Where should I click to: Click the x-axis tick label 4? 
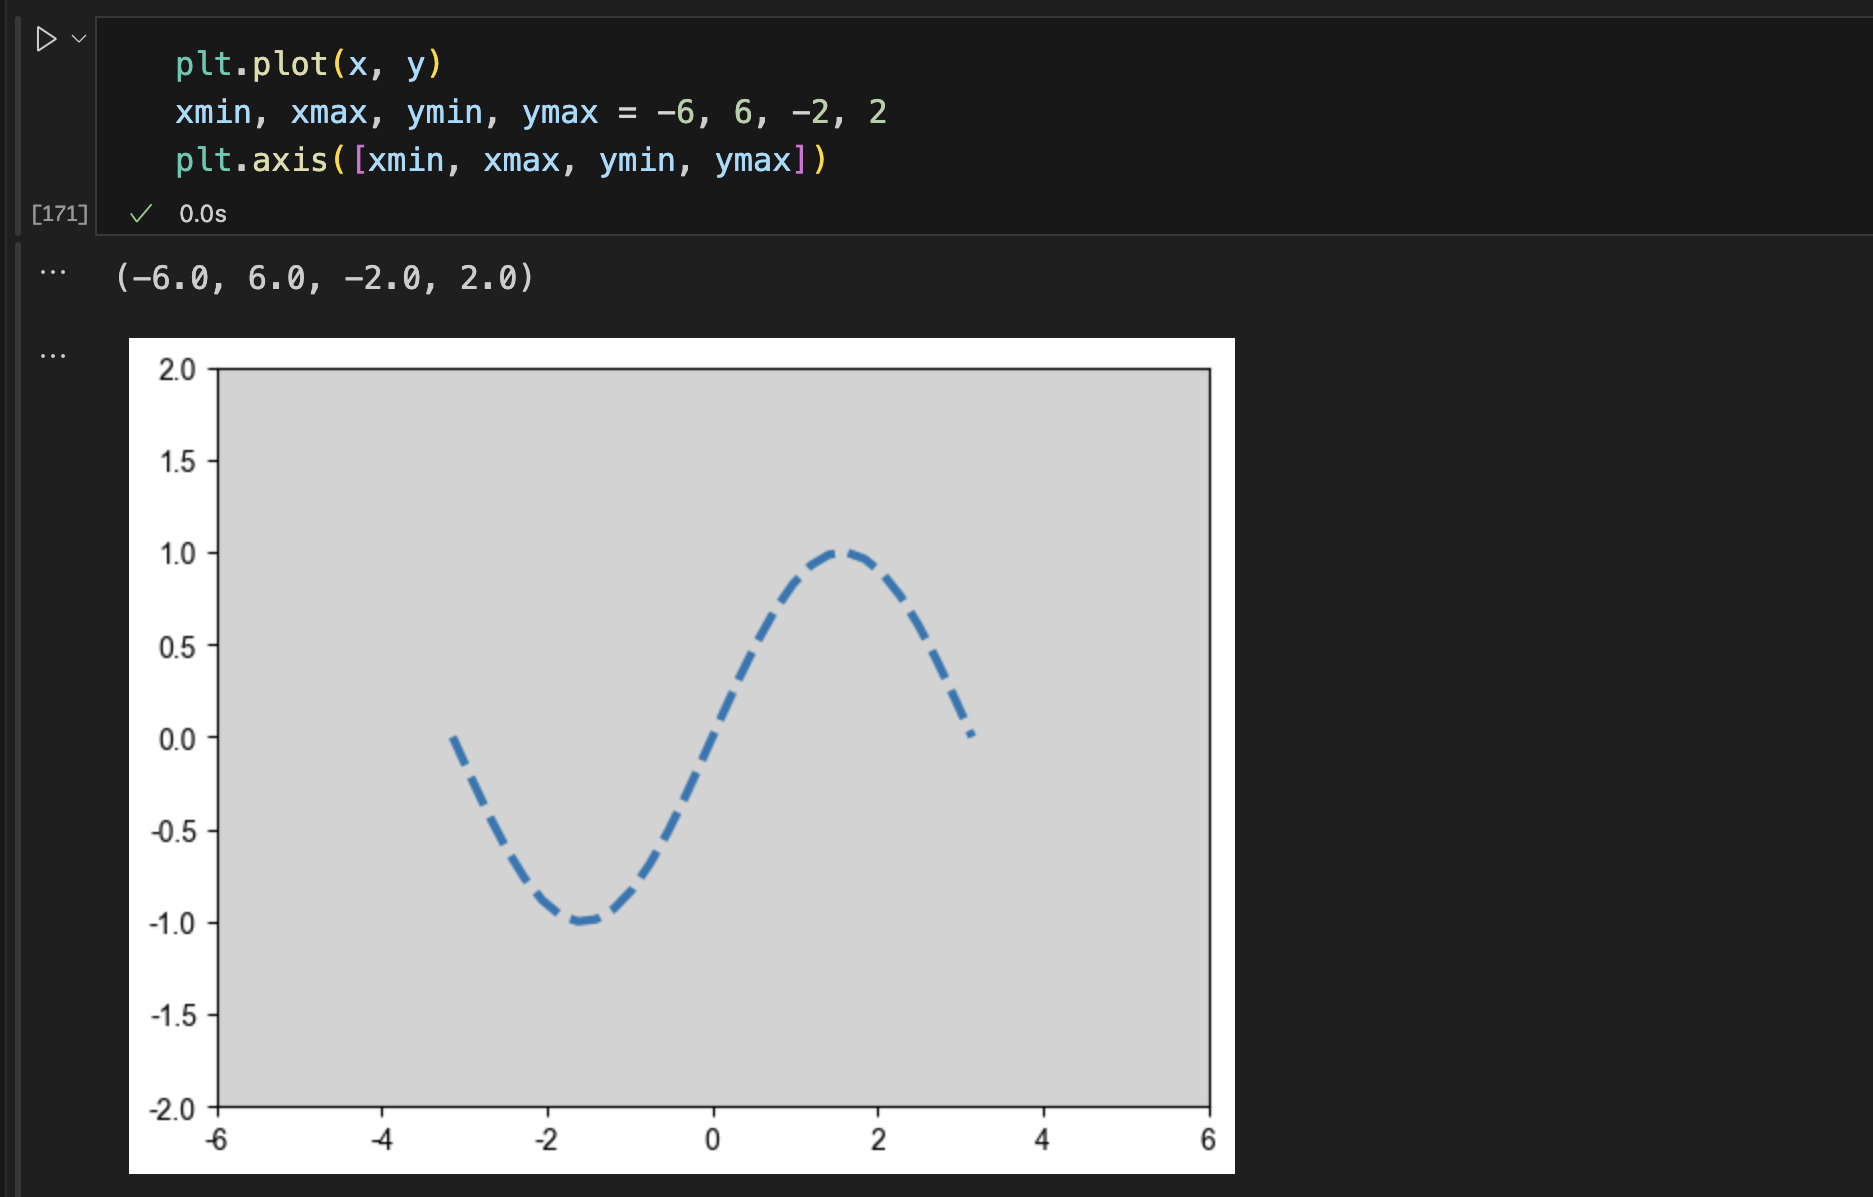[1042, 1140]
